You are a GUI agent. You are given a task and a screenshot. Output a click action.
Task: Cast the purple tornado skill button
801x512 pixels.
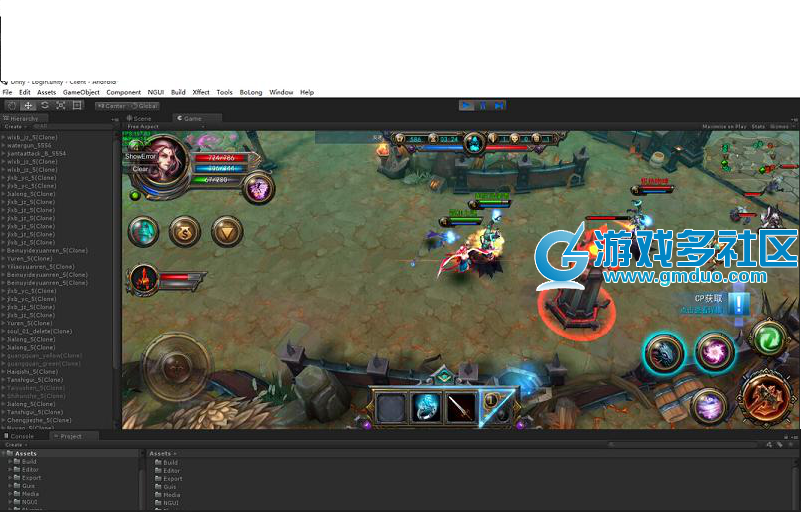(x=709, y=407)
